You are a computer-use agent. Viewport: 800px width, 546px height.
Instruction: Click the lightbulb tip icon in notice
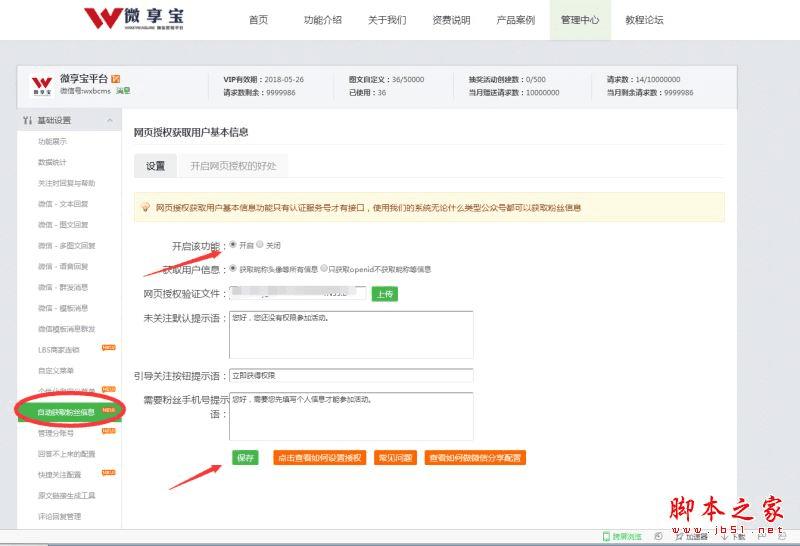tap(145, 207)
